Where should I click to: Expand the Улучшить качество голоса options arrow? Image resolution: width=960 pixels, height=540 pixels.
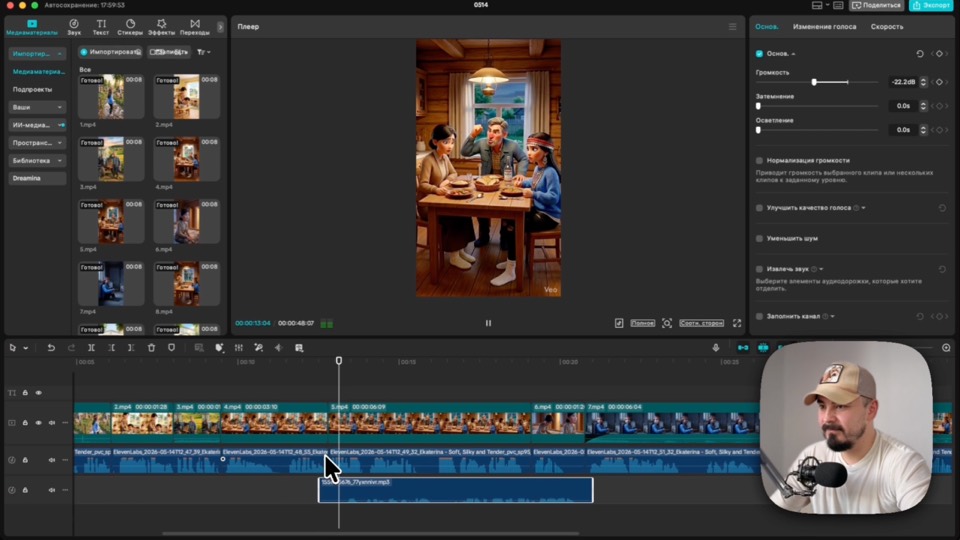[x=863, y=208]
